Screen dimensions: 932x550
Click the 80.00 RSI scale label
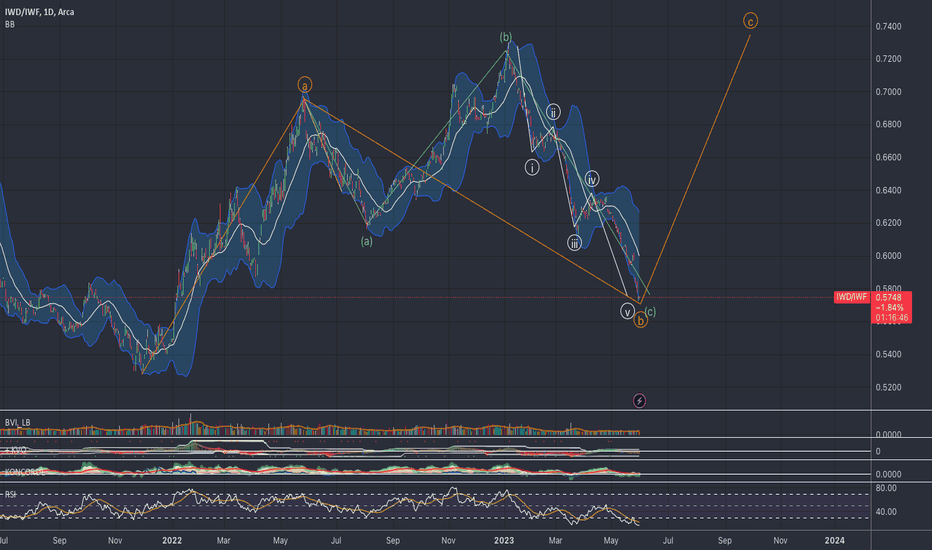point(886,488)
